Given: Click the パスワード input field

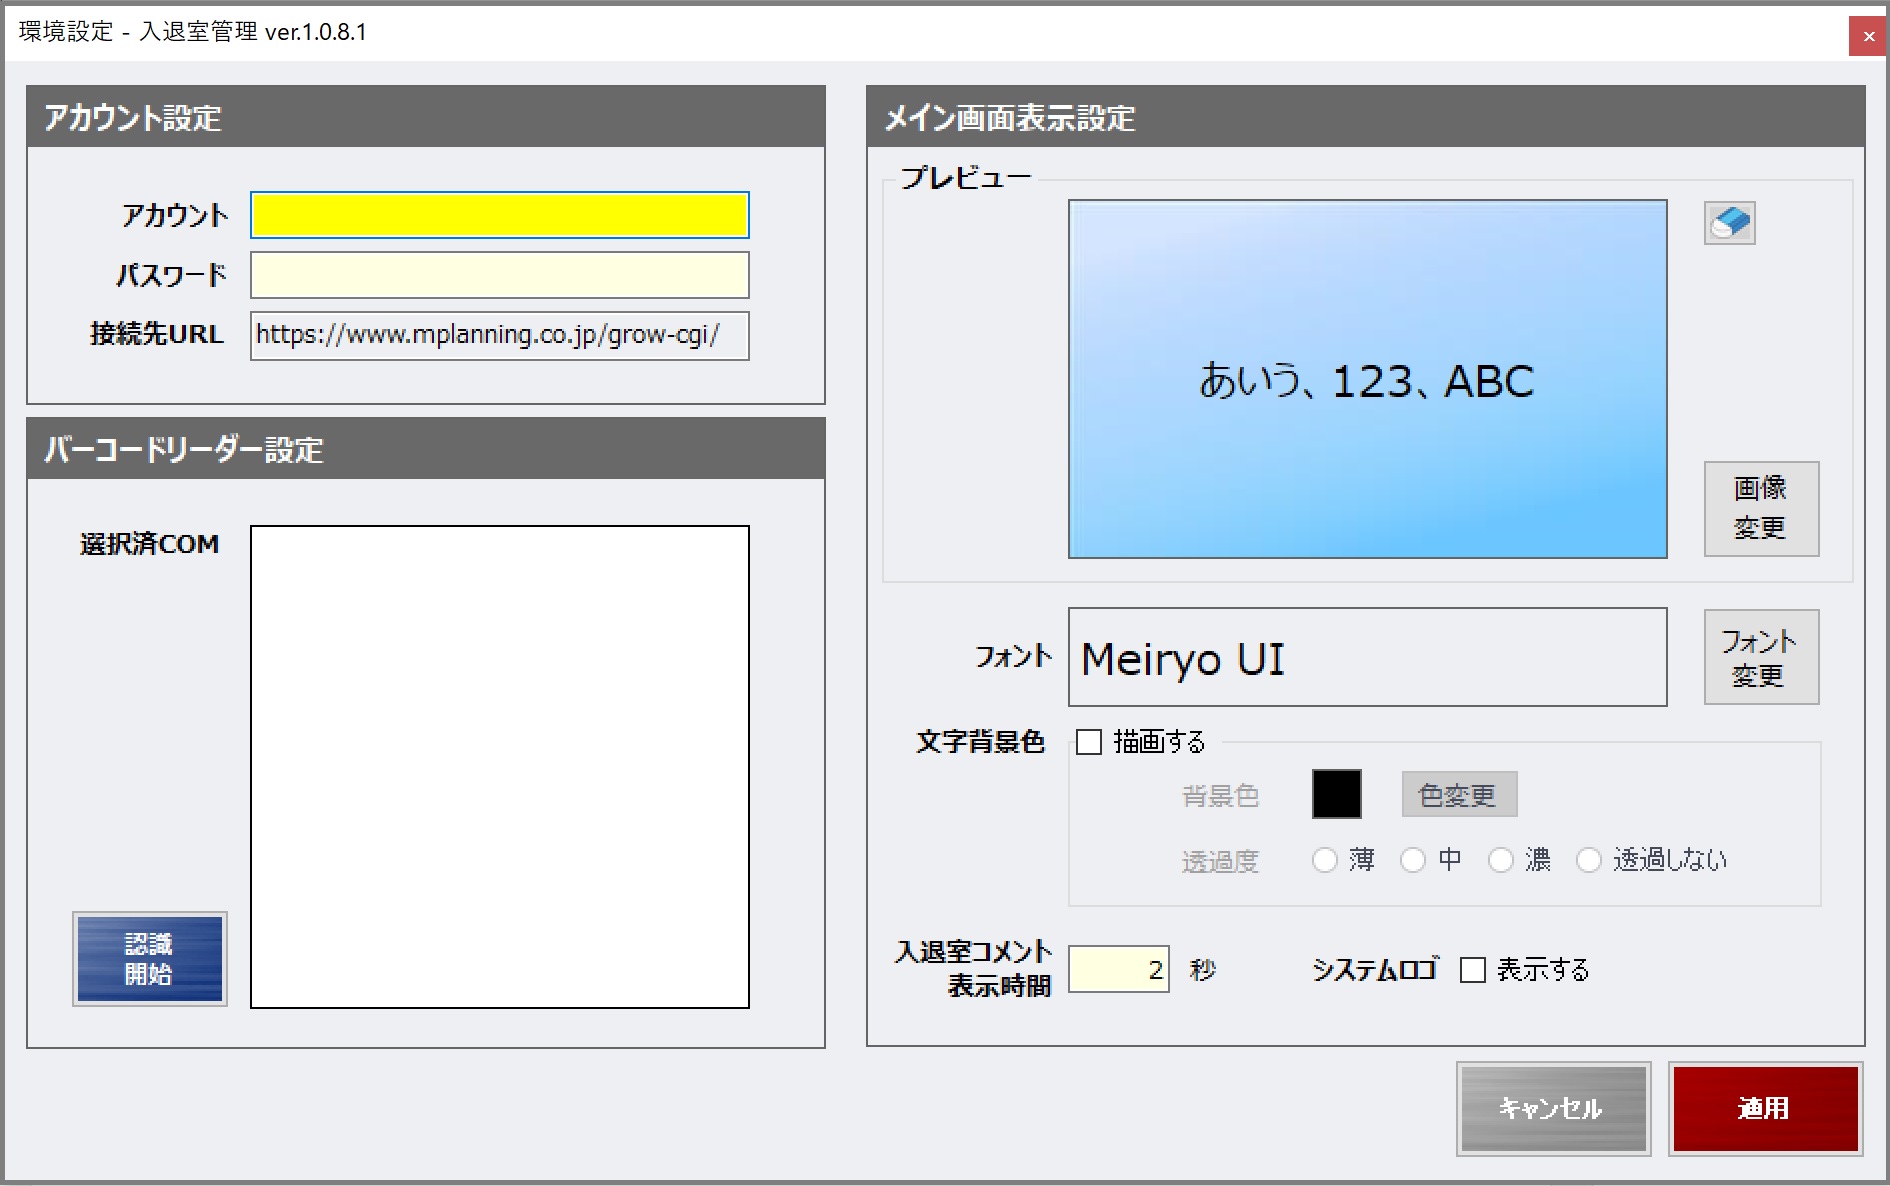Looking at the screenshot, I should [499, 275].
